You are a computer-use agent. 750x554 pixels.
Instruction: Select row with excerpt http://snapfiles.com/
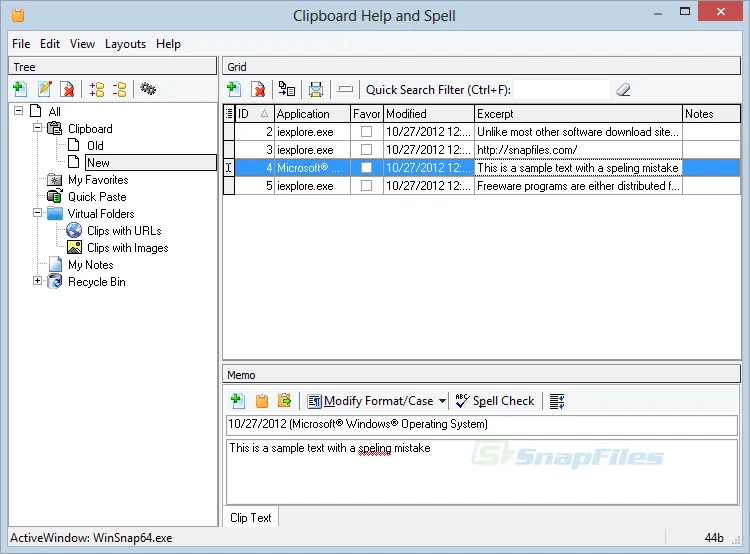(482, 150)
